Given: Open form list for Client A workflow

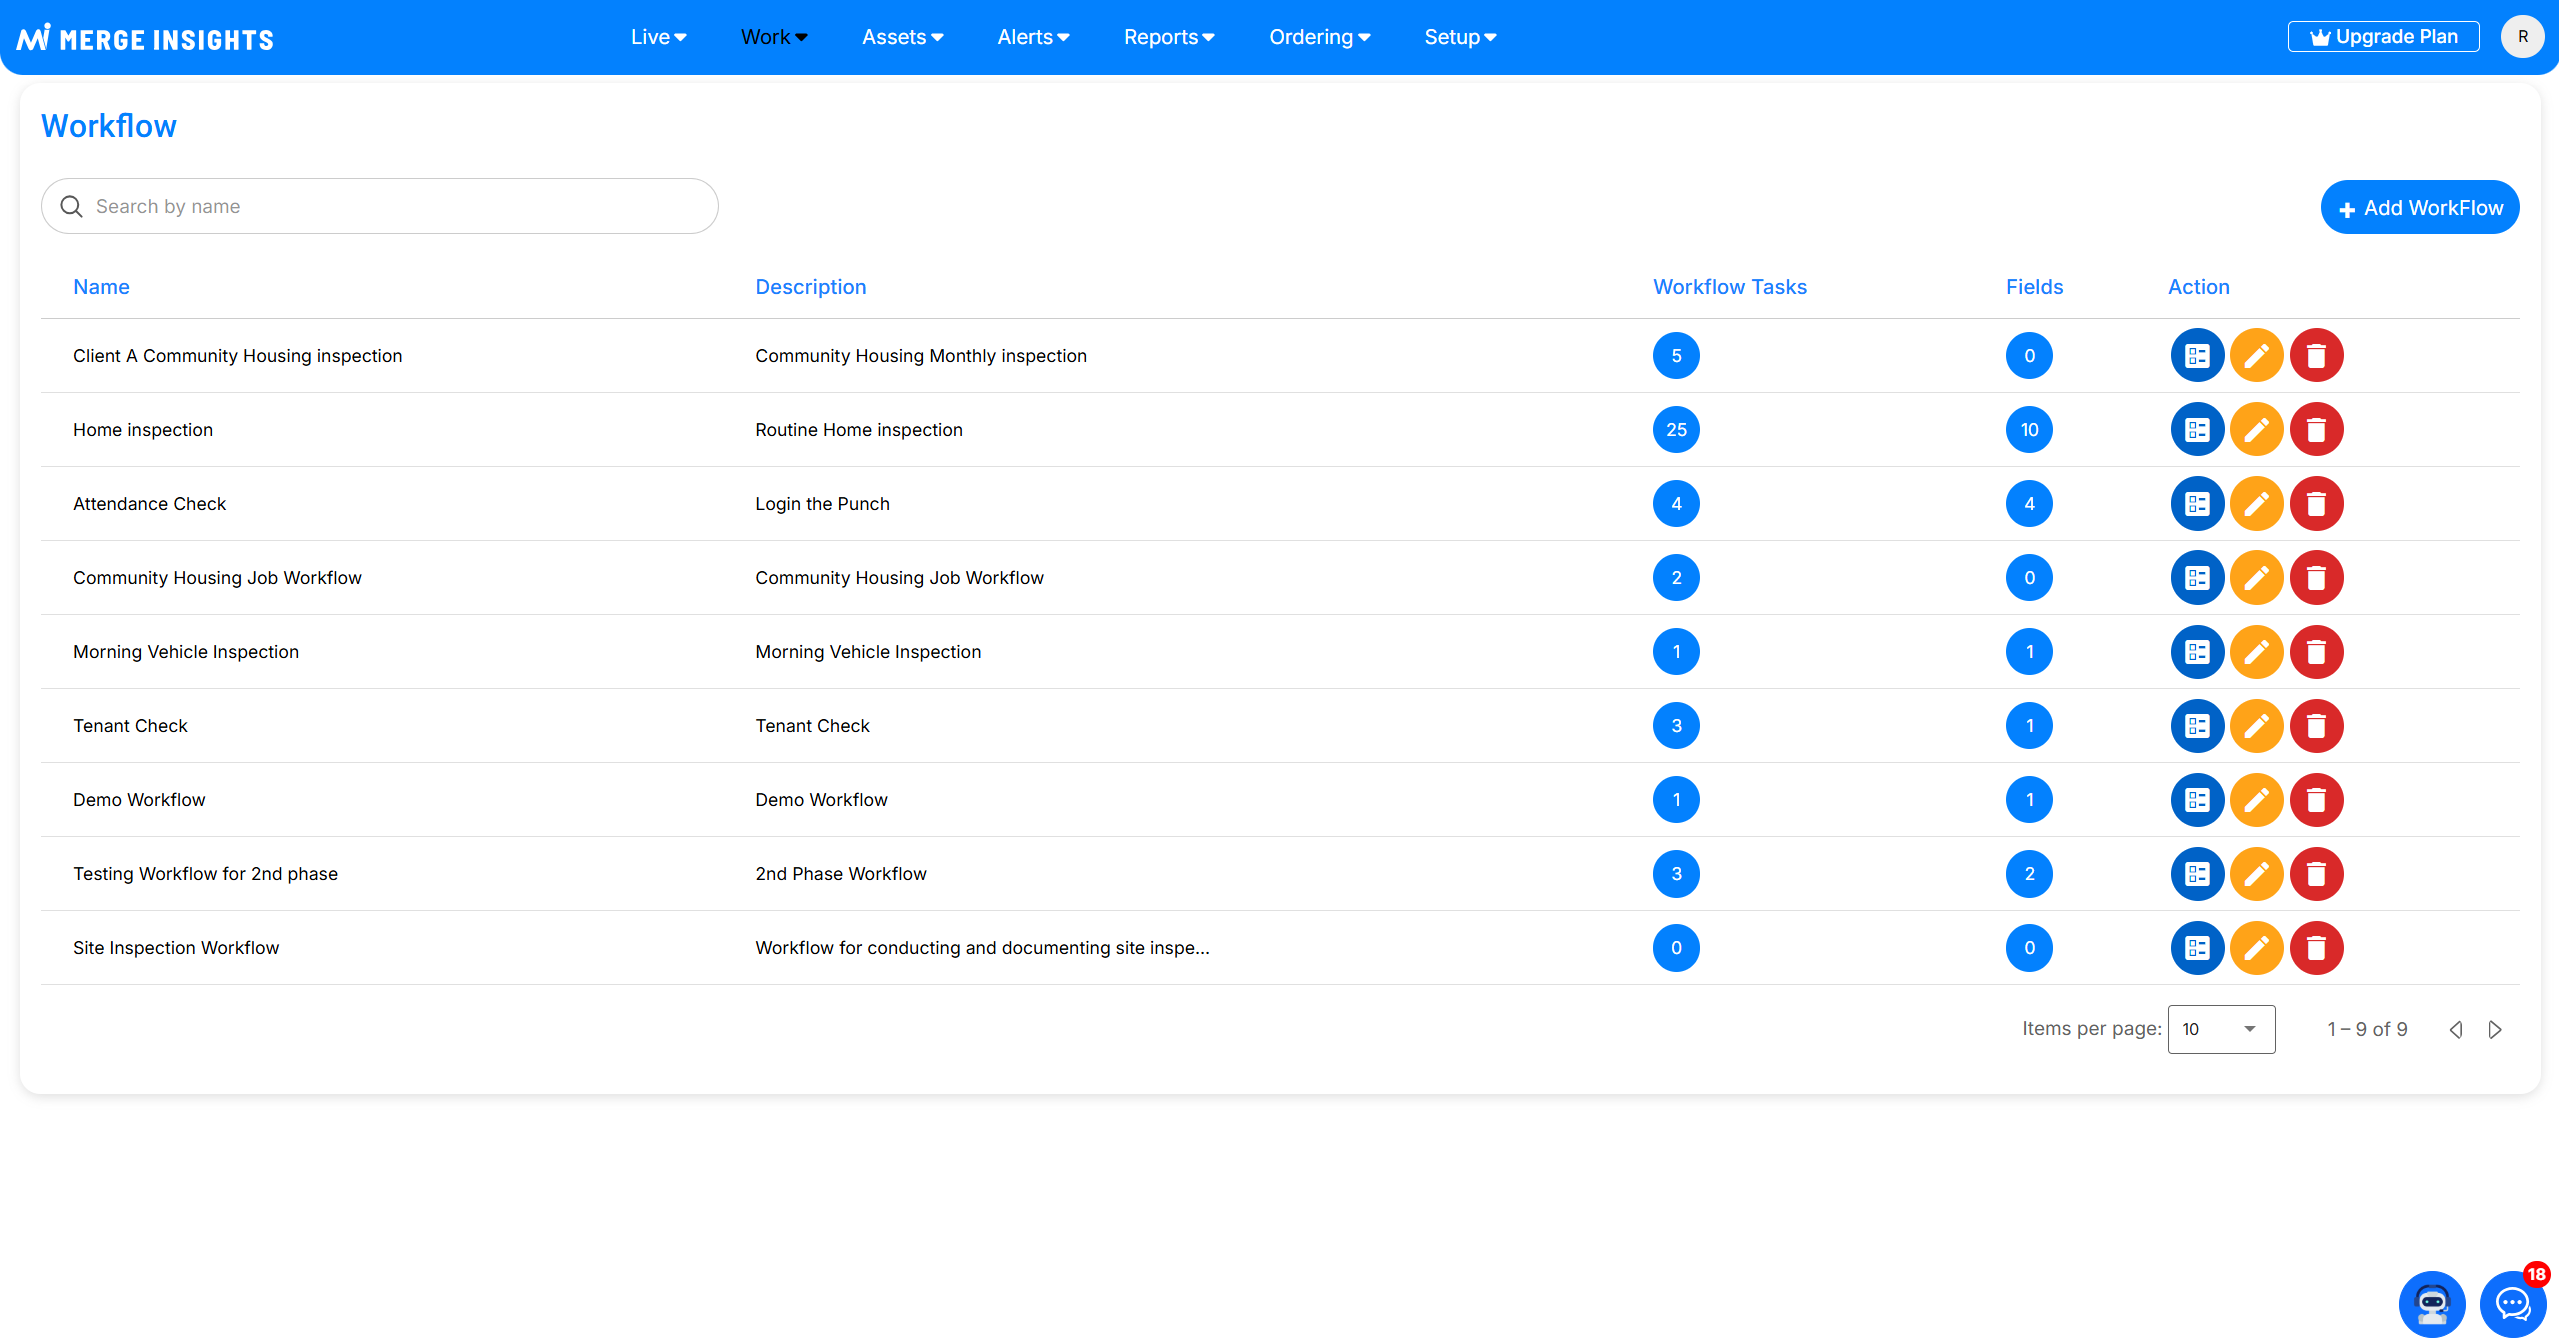Looking at the screenshot, I should coord(2197,356).
